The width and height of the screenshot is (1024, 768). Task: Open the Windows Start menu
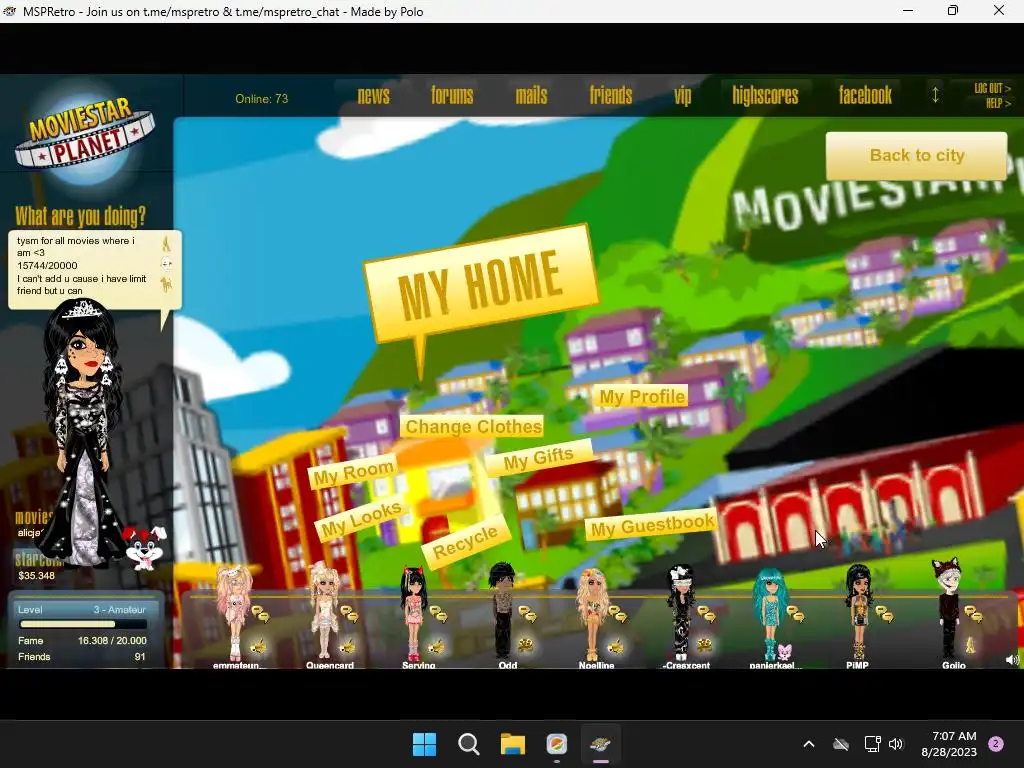pyautogui.click(x=424, y=744)
